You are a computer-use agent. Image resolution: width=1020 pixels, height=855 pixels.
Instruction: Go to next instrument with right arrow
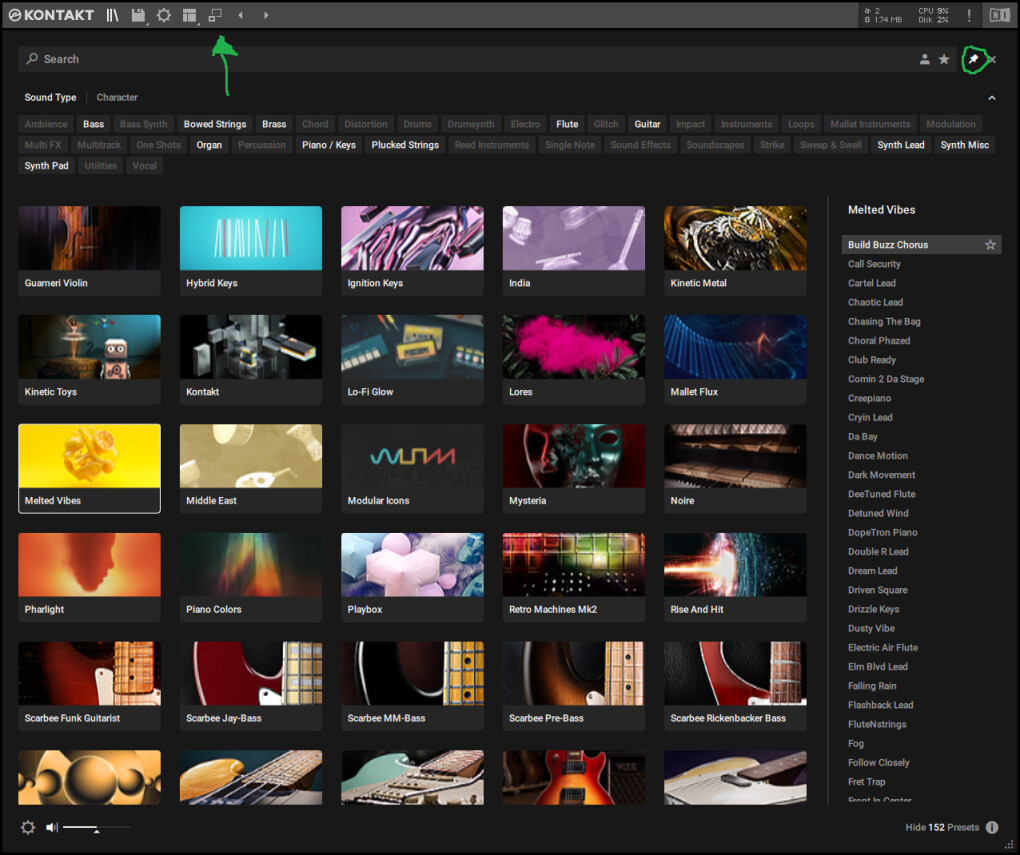pos(266,15)
